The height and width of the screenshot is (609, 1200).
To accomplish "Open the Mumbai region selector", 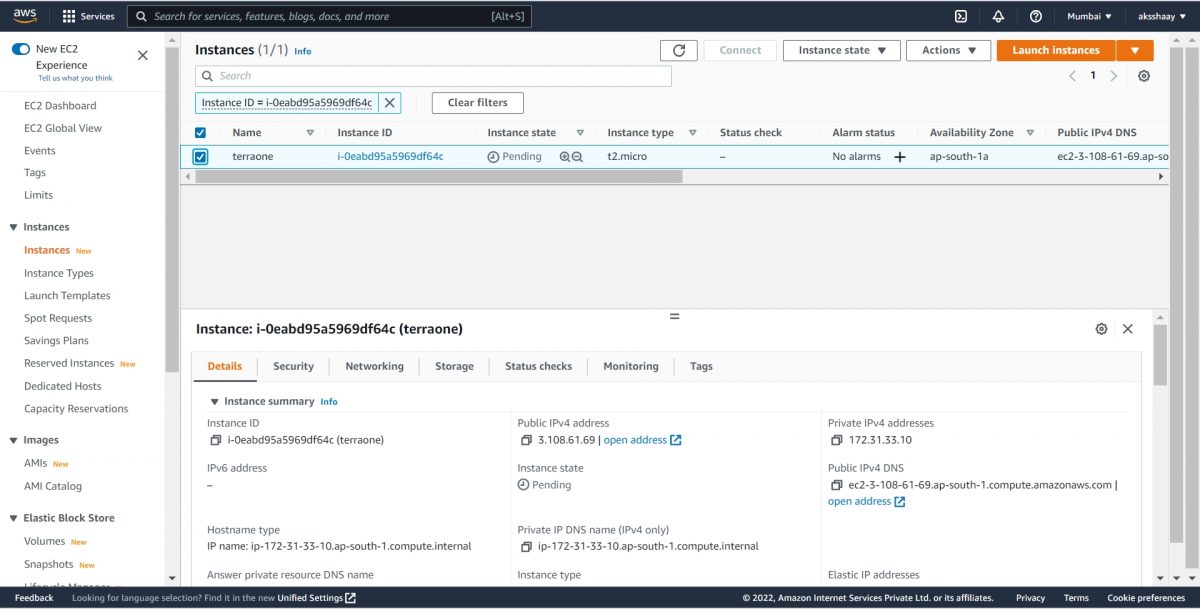I will (x=1088, y=16).
